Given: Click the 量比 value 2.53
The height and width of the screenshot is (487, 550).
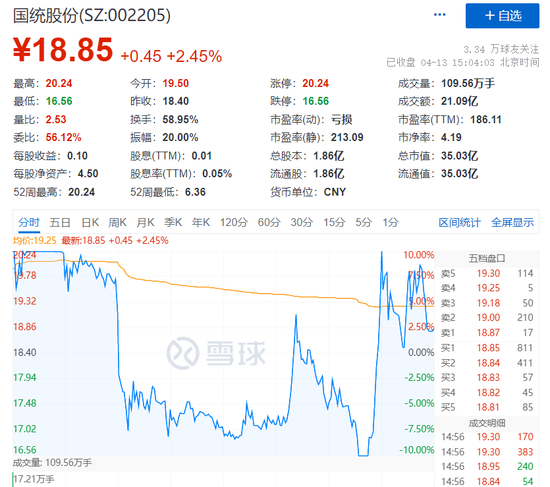Looking at the screenshot, I should 56,120.
